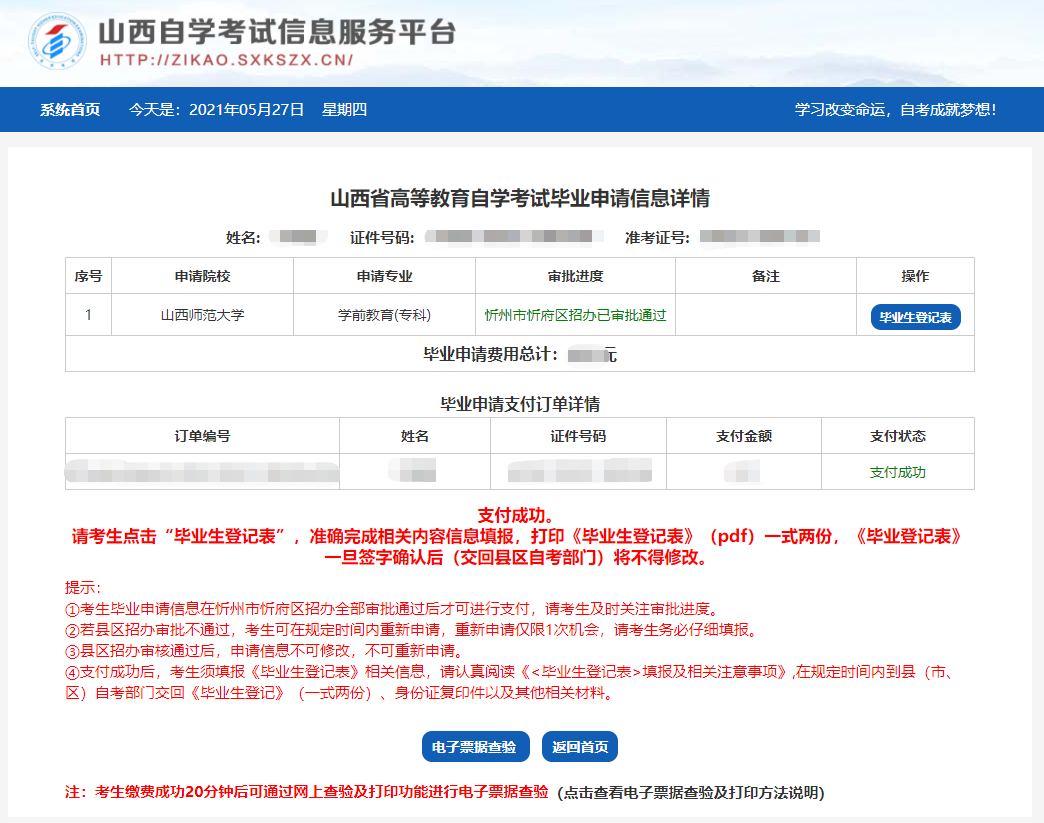Viewport: 1044px width, 823px height.
Task: Click the 操作 column header
Action: click(x=914, y=276)
